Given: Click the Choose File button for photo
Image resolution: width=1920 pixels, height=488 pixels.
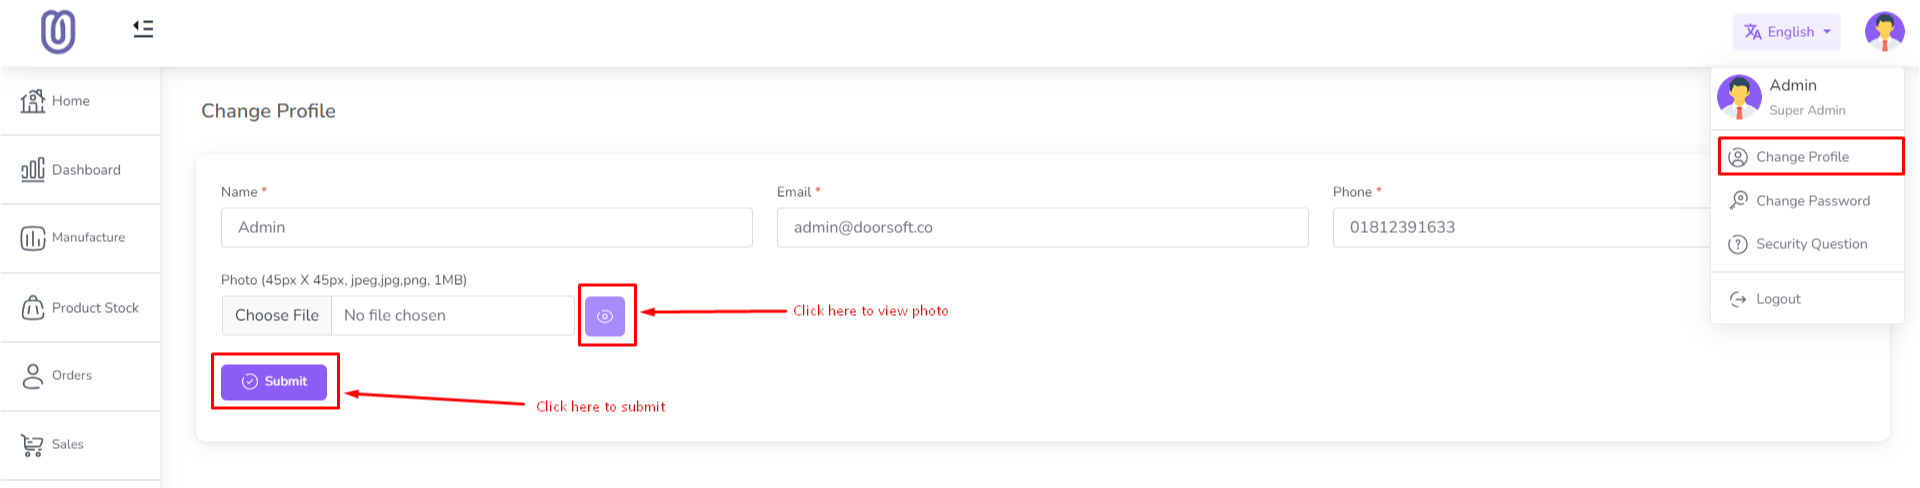Looking at the screenshot, I should pyautogui.click(x=277, y=316).
